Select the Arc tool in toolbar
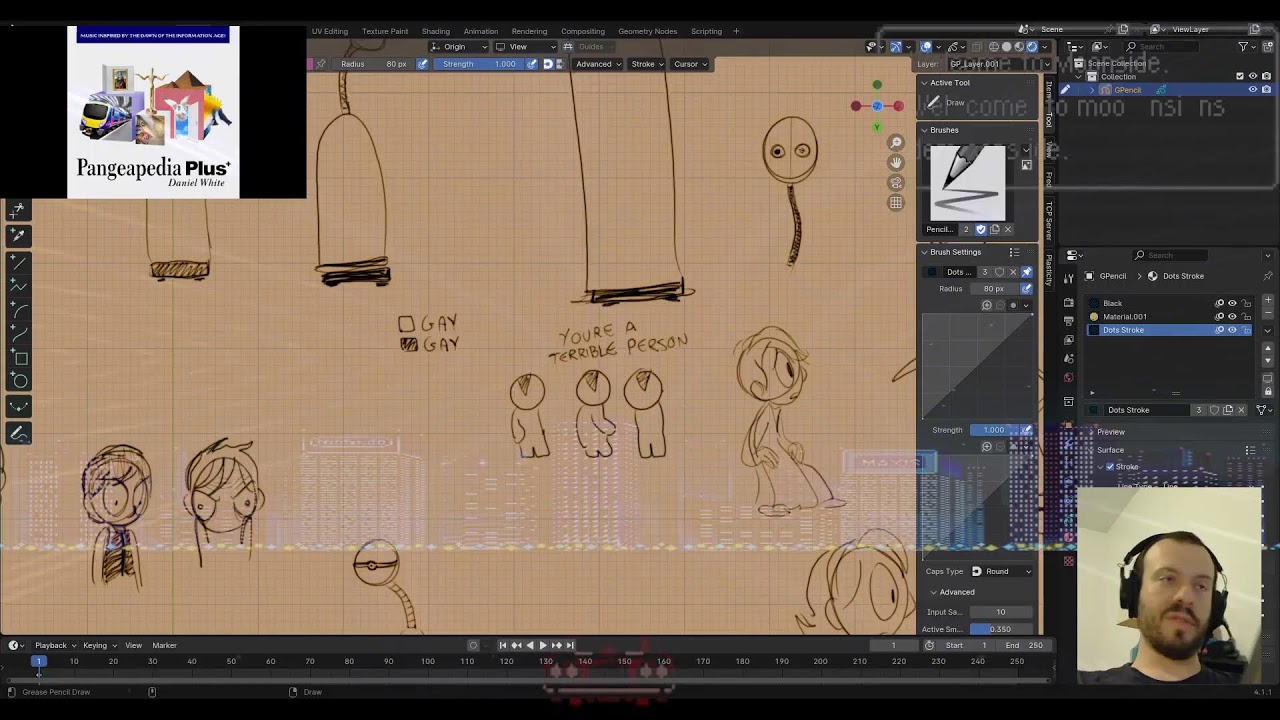Image resolution: width=1280 pixels, height=720 pixels. pyautogui.click(x=18, y=310)
